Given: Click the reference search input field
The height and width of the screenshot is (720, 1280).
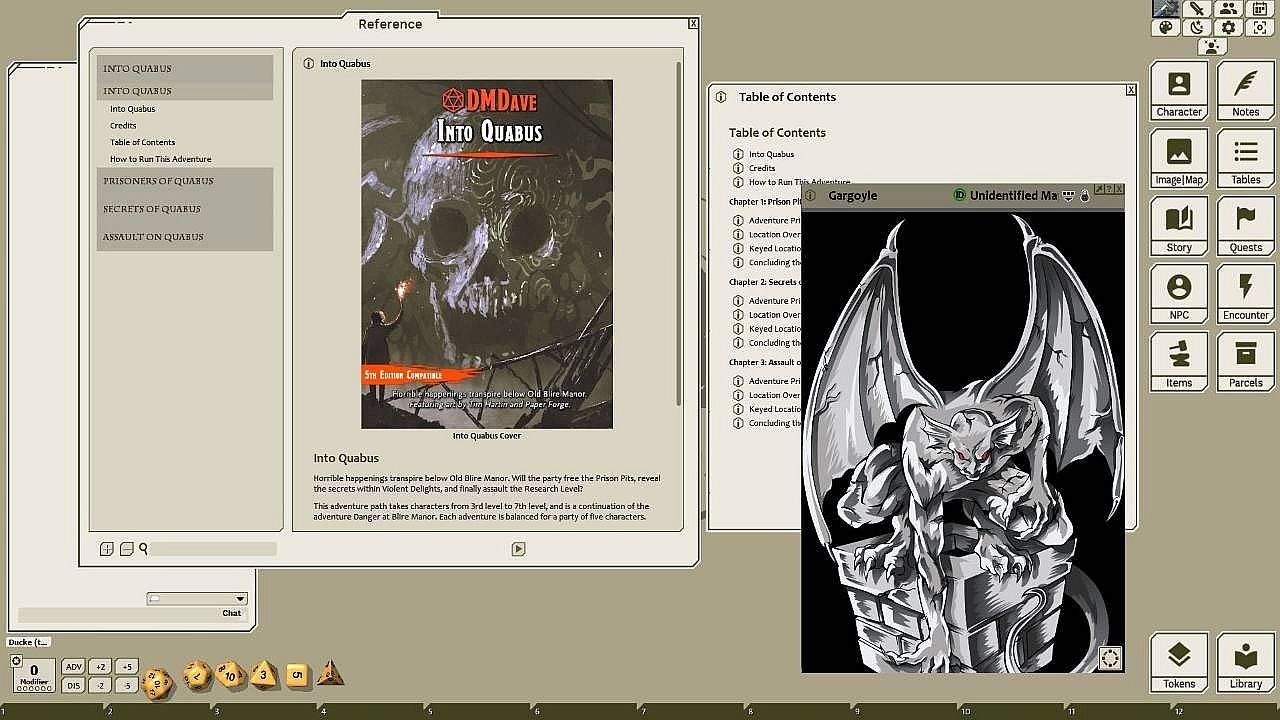Looking at the screenshot, I should click(212, 549).
